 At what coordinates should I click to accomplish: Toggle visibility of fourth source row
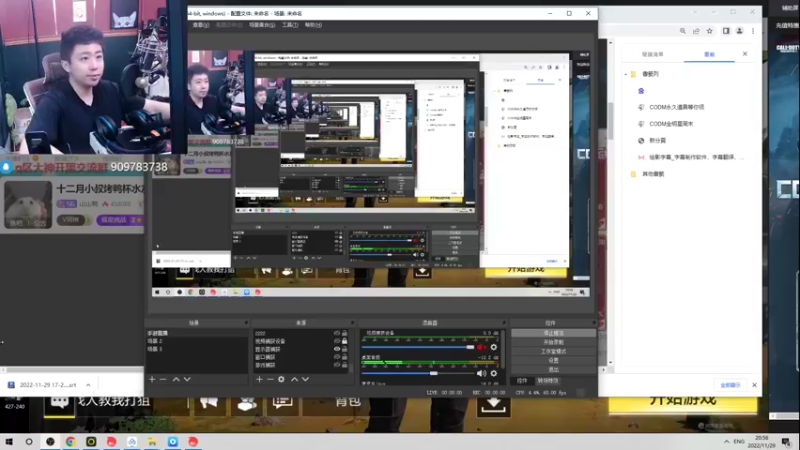coord(337,357)
